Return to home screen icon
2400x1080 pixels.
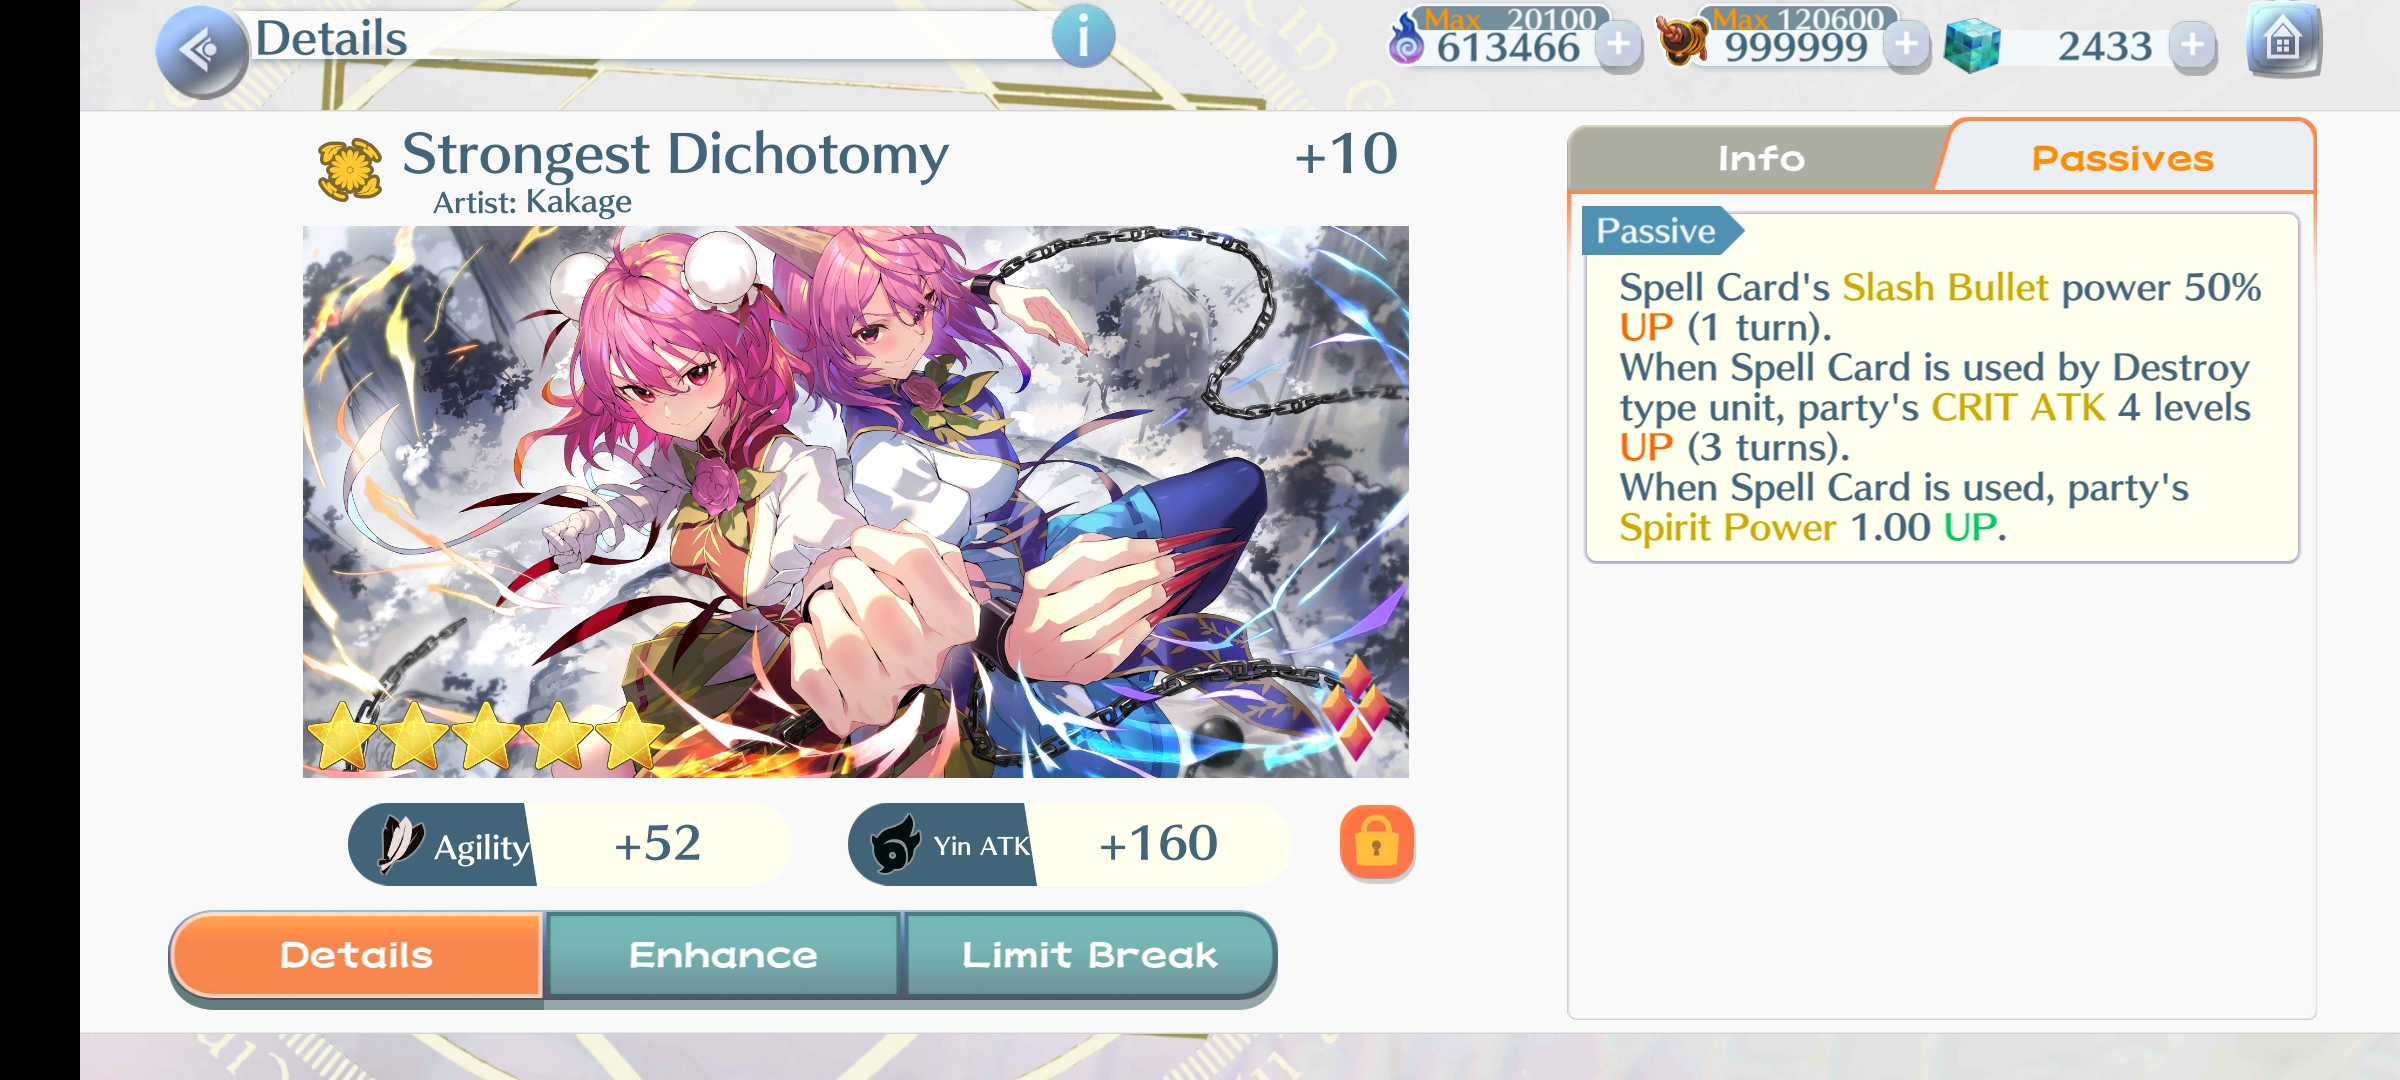tap(2283, 41)
